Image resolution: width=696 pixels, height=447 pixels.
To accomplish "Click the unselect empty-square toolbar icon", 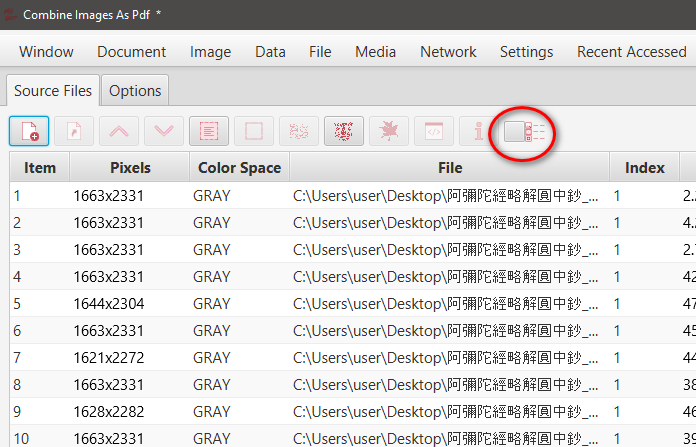I will pos(254,131).
